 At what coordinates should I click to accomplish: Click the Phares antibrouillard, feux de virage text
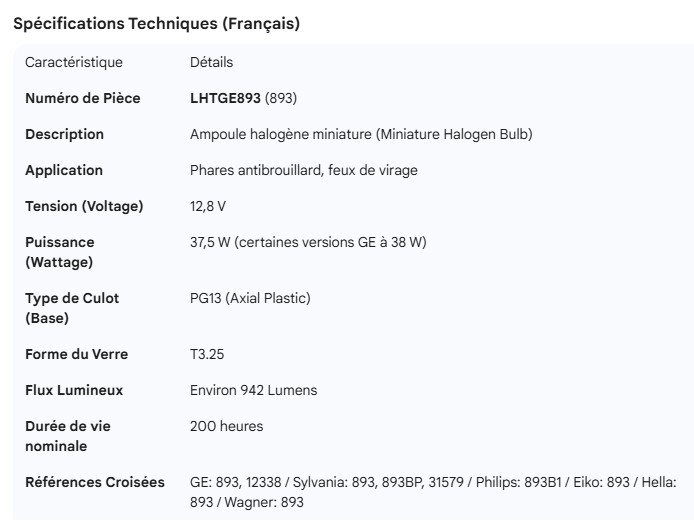[x=304, y=170]
